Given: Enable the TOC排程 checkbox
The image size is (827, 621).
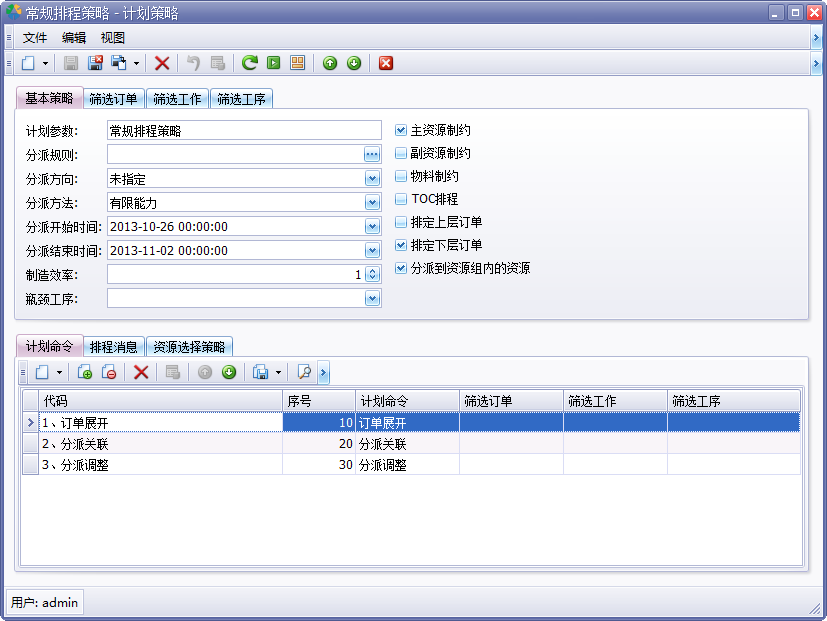Looking at the screenshot, I should (x=401, y=199).
